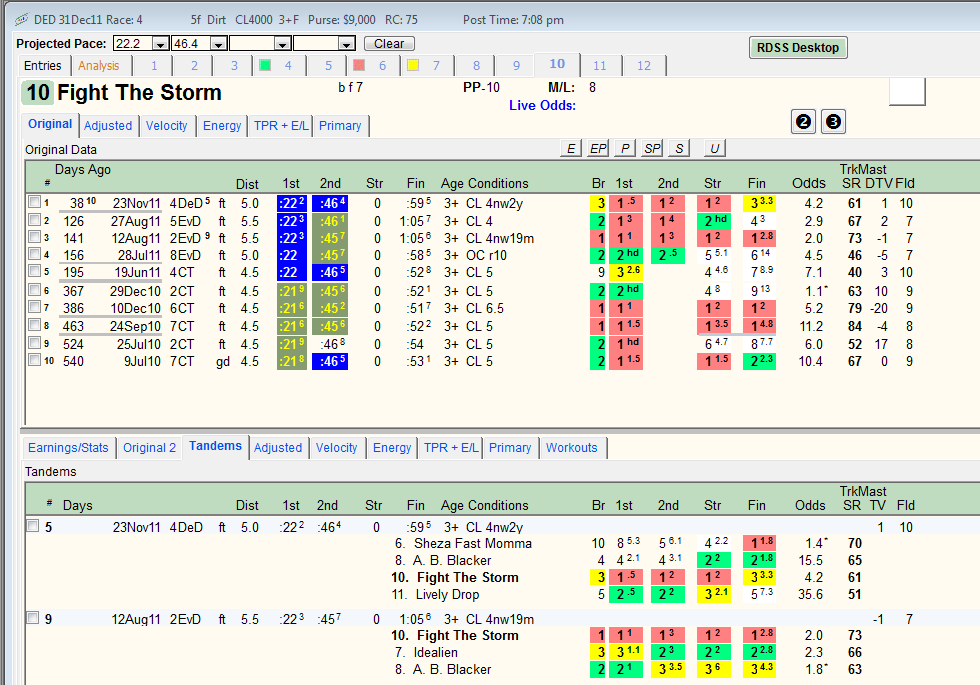Open upper Adjusted tab next to Original
The height and width of the screenshot is (685, 980).
108,126
